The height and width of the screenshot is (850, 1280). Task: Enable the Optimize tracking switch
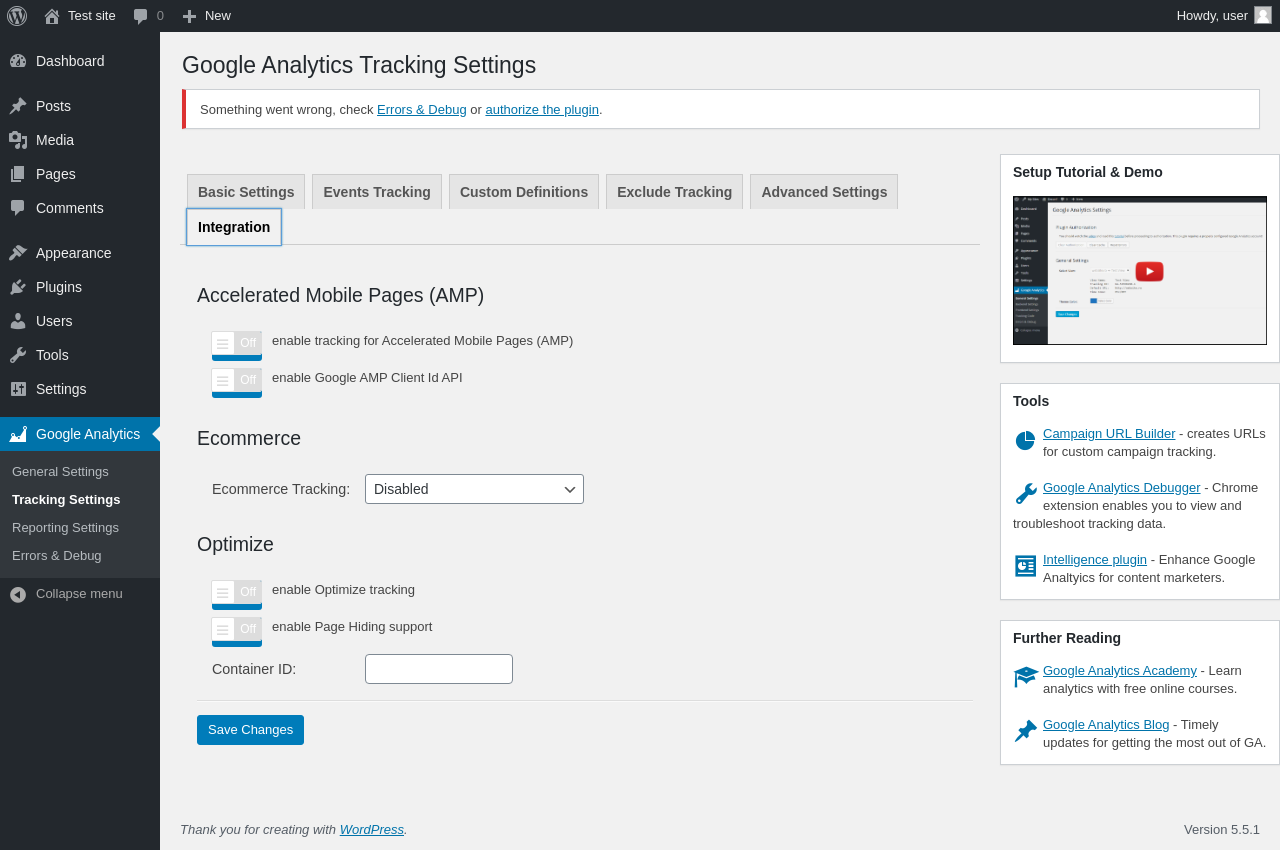pos(237,594)
